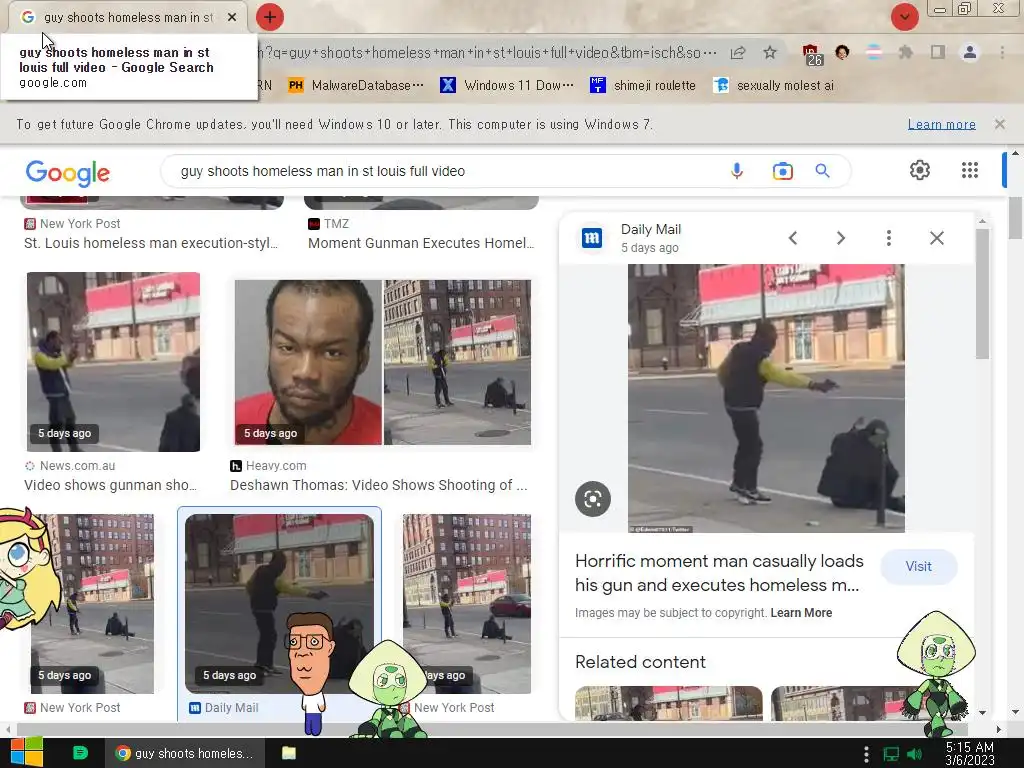This screenshot has width=1024, height=768.
Task: Start voice search with the microphone icon
Action: [x=737, y=171]
